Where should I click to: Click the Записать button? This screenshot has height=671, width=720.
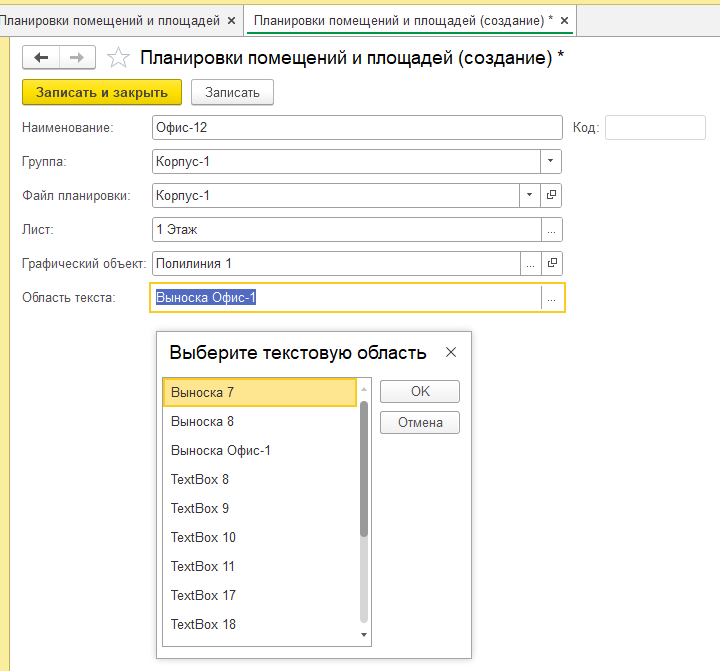click(232, 92)
